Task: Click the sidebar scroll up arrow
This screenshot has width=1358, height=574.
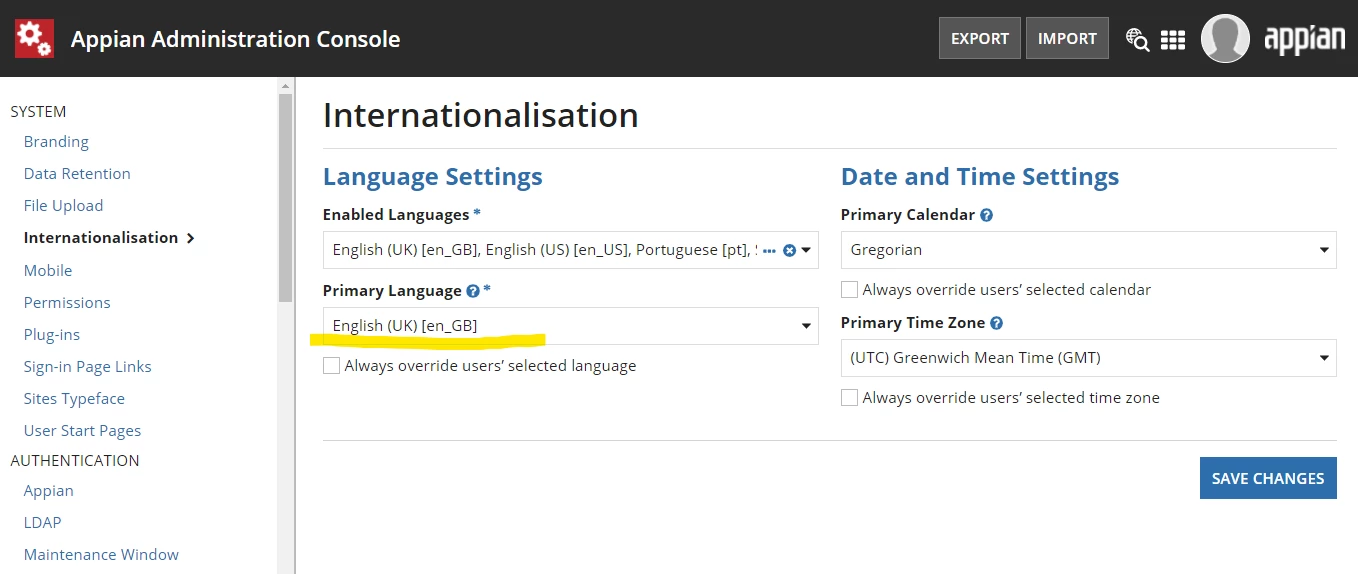Action: 286,85
